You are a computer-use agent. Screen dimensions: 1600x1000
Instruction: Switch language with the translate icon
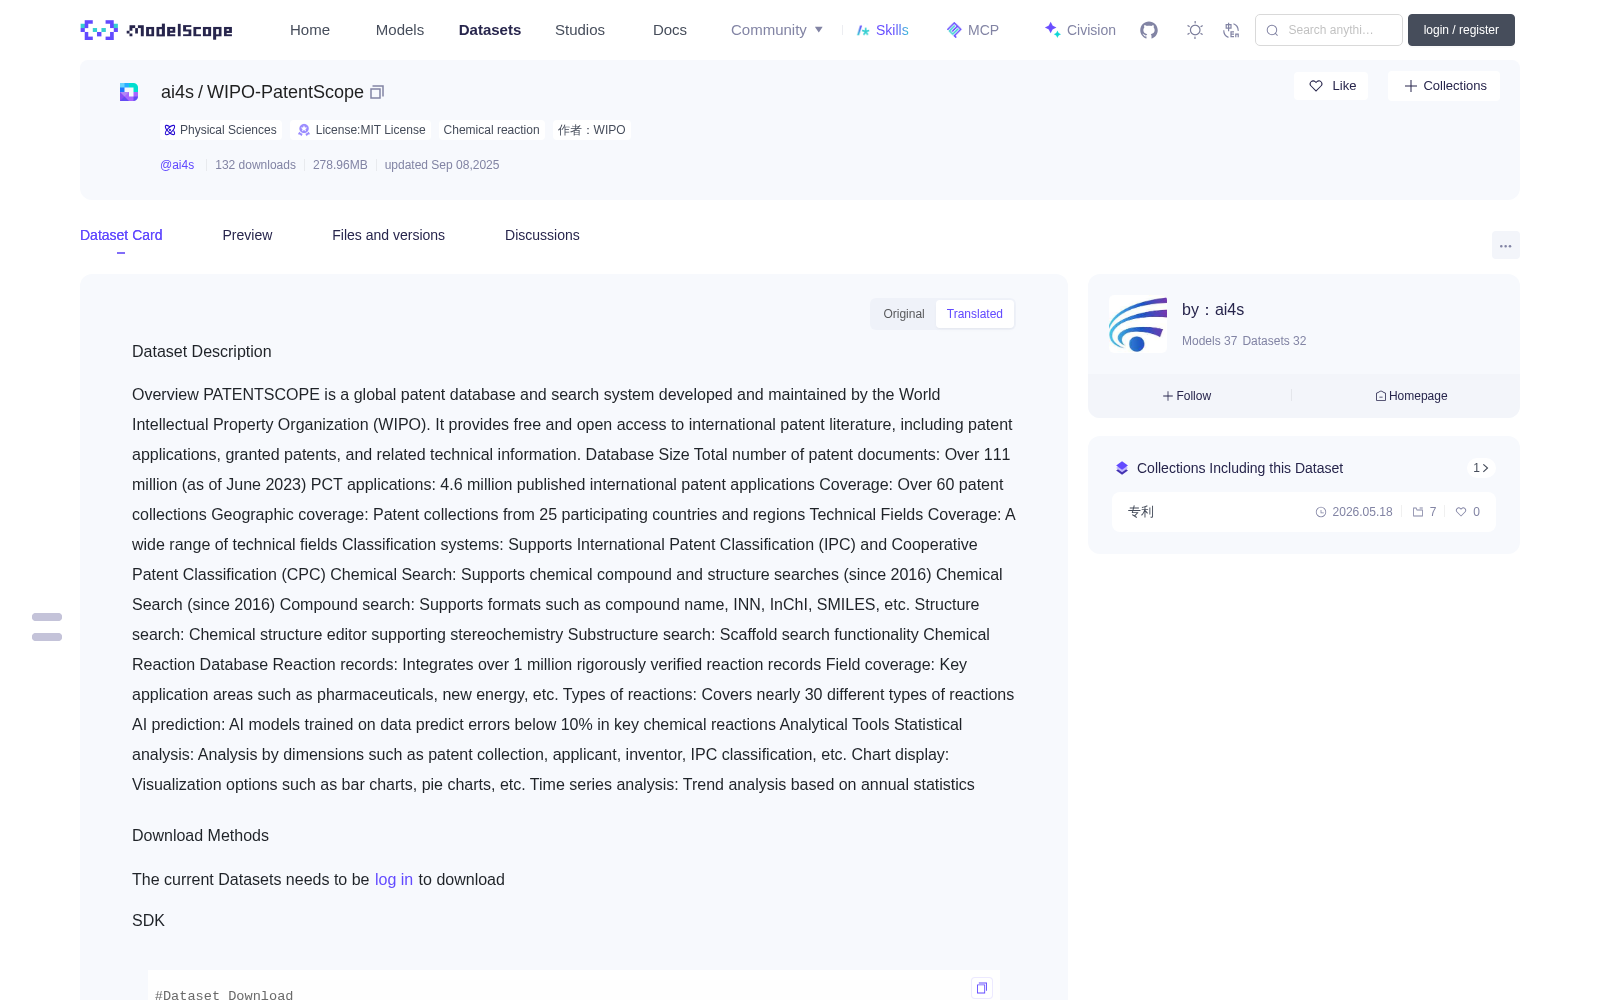(1231, 30)
